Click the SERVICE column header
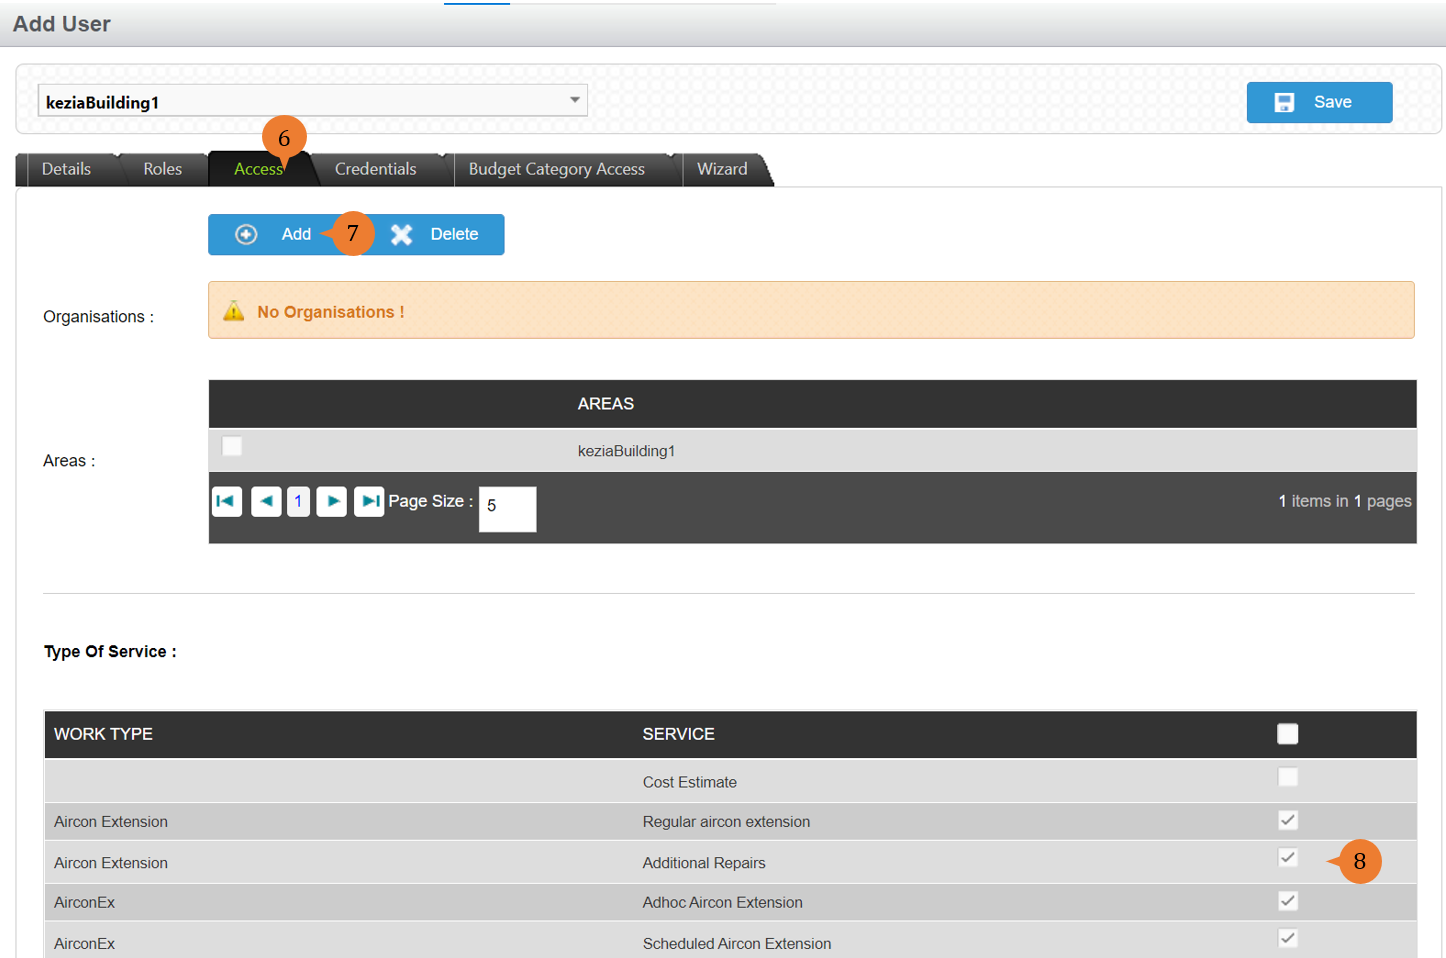 tap(678, 734)
